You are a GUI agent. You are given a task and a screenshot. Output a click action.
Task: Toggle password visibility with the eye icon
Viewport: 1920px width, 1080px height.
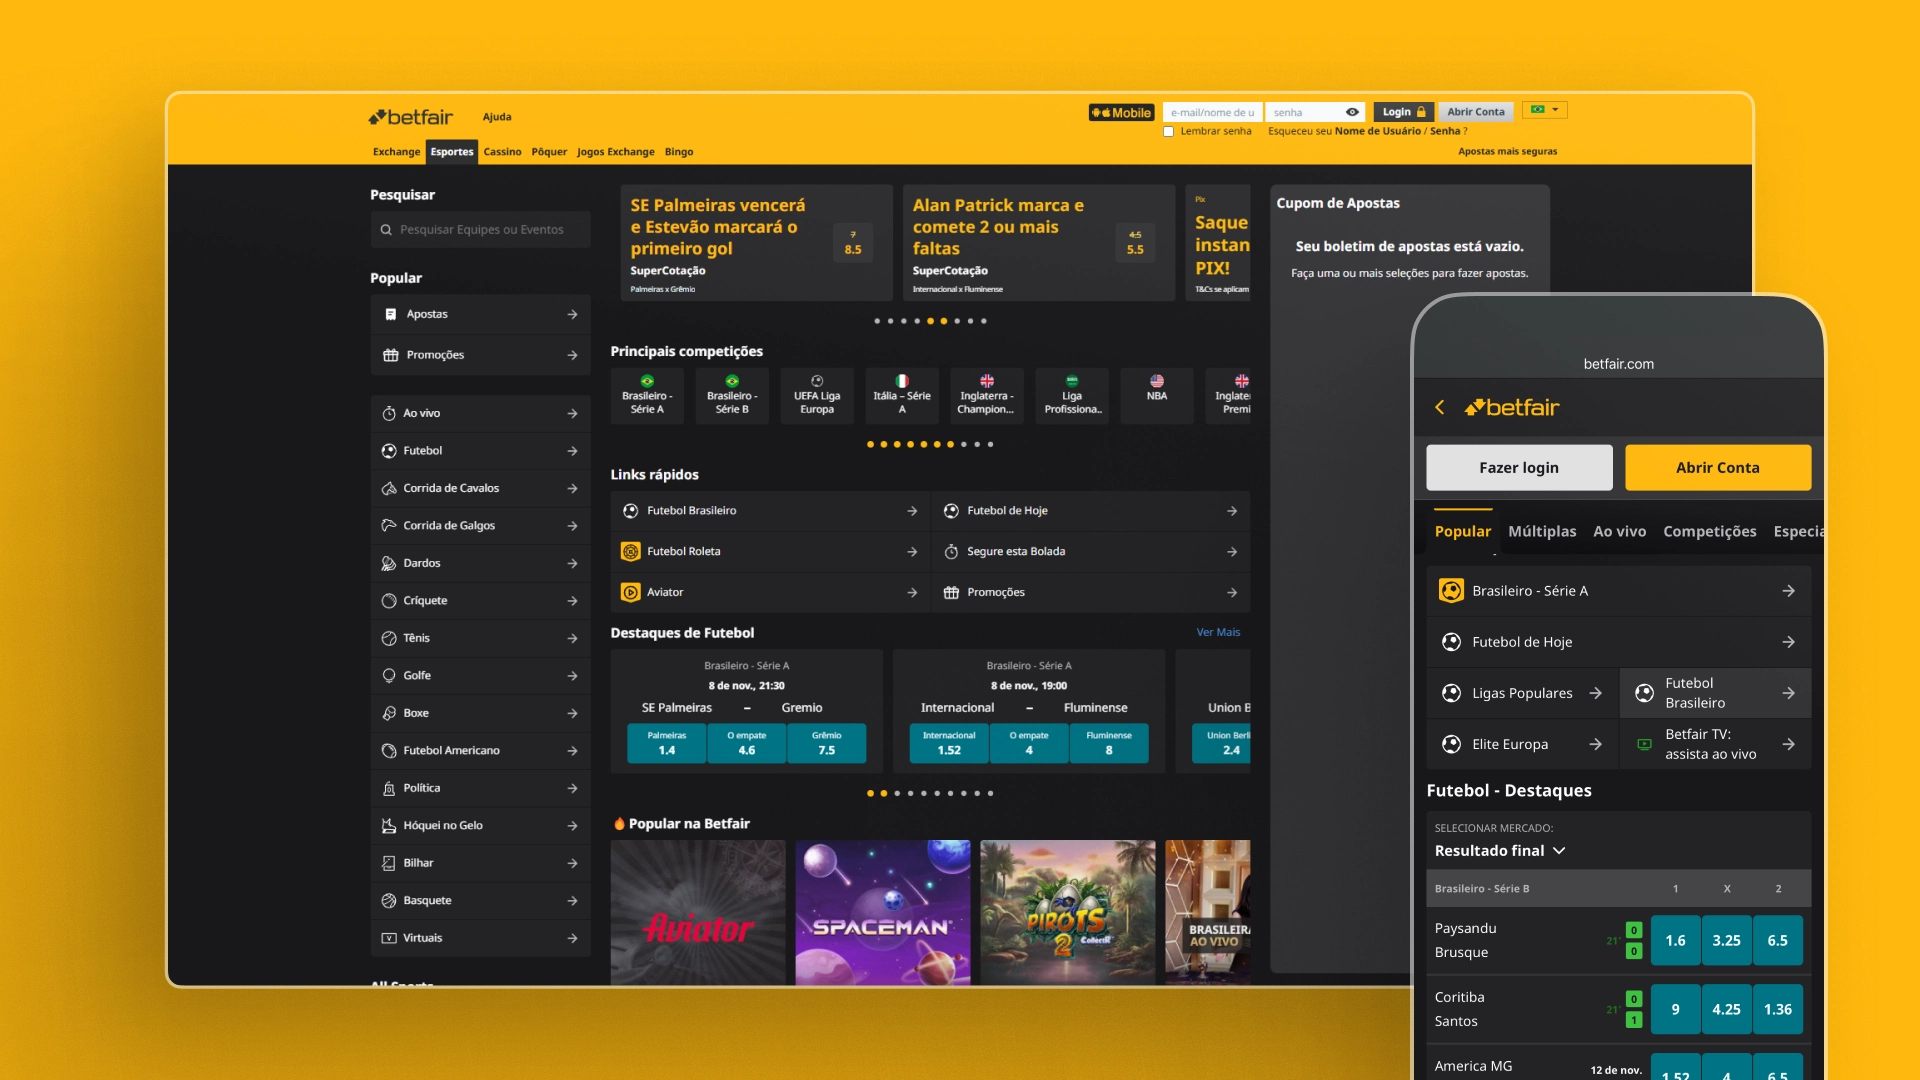pyautogui.click(x=1352, y=112)
